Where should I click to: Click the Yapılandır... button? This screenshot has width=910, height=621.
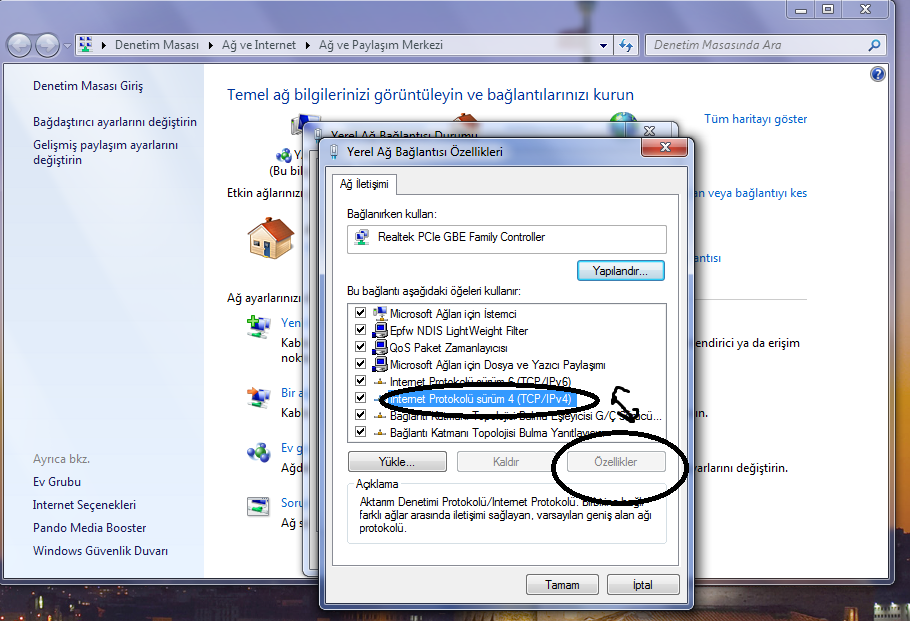tap(620, 270)
